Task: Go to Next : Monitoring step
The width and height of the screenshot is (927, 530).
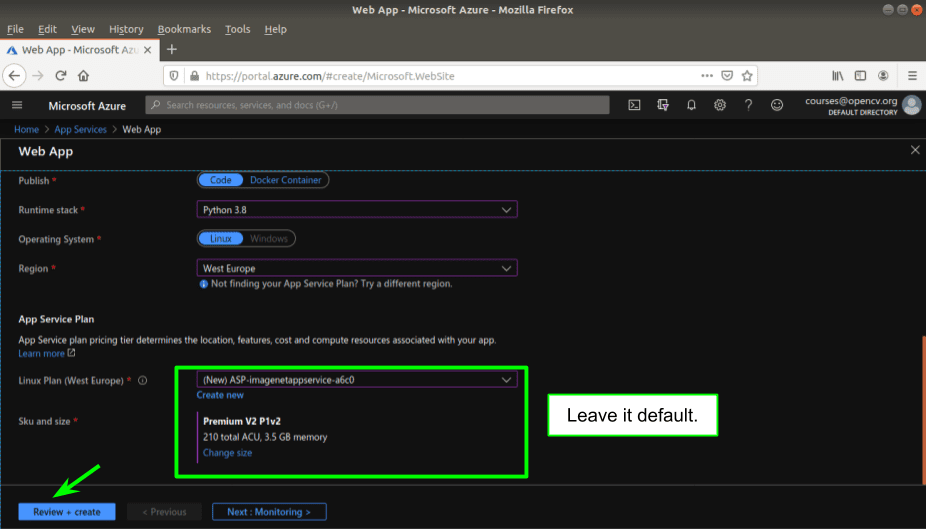Action: (x=269, y=512)
